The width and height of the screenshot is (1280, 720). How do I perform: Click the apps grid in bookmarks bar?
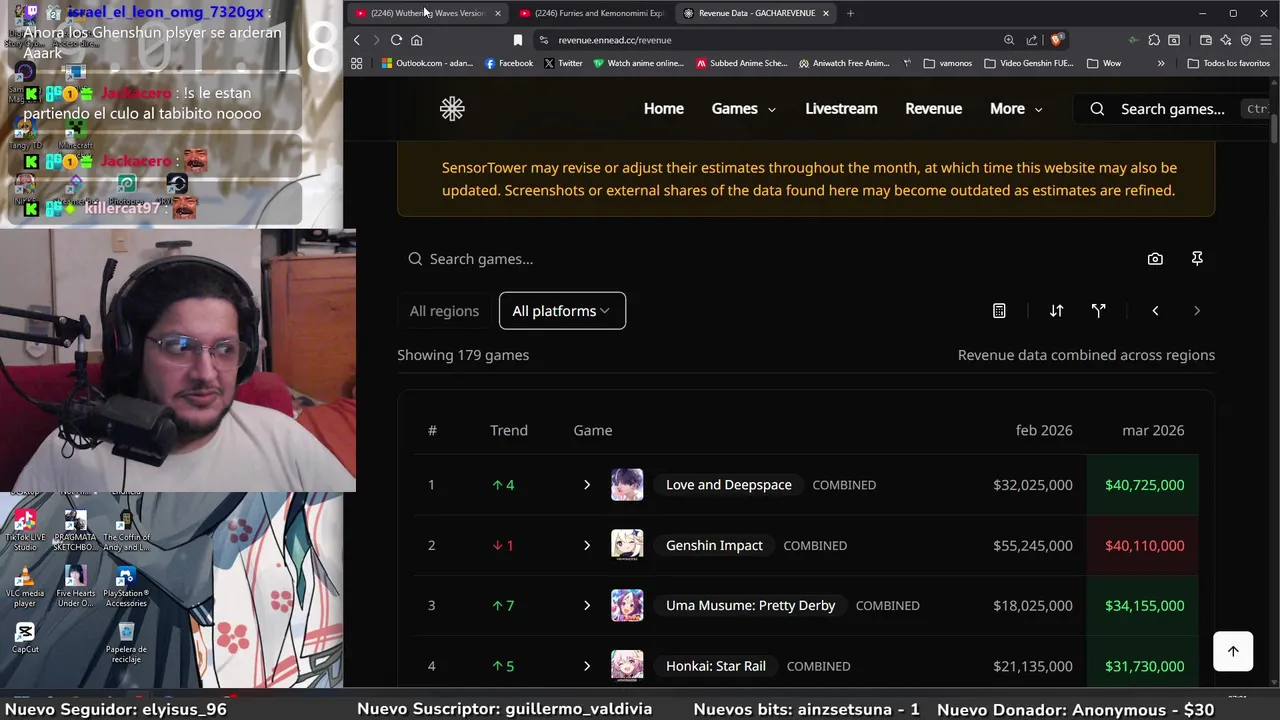point(357,63)
